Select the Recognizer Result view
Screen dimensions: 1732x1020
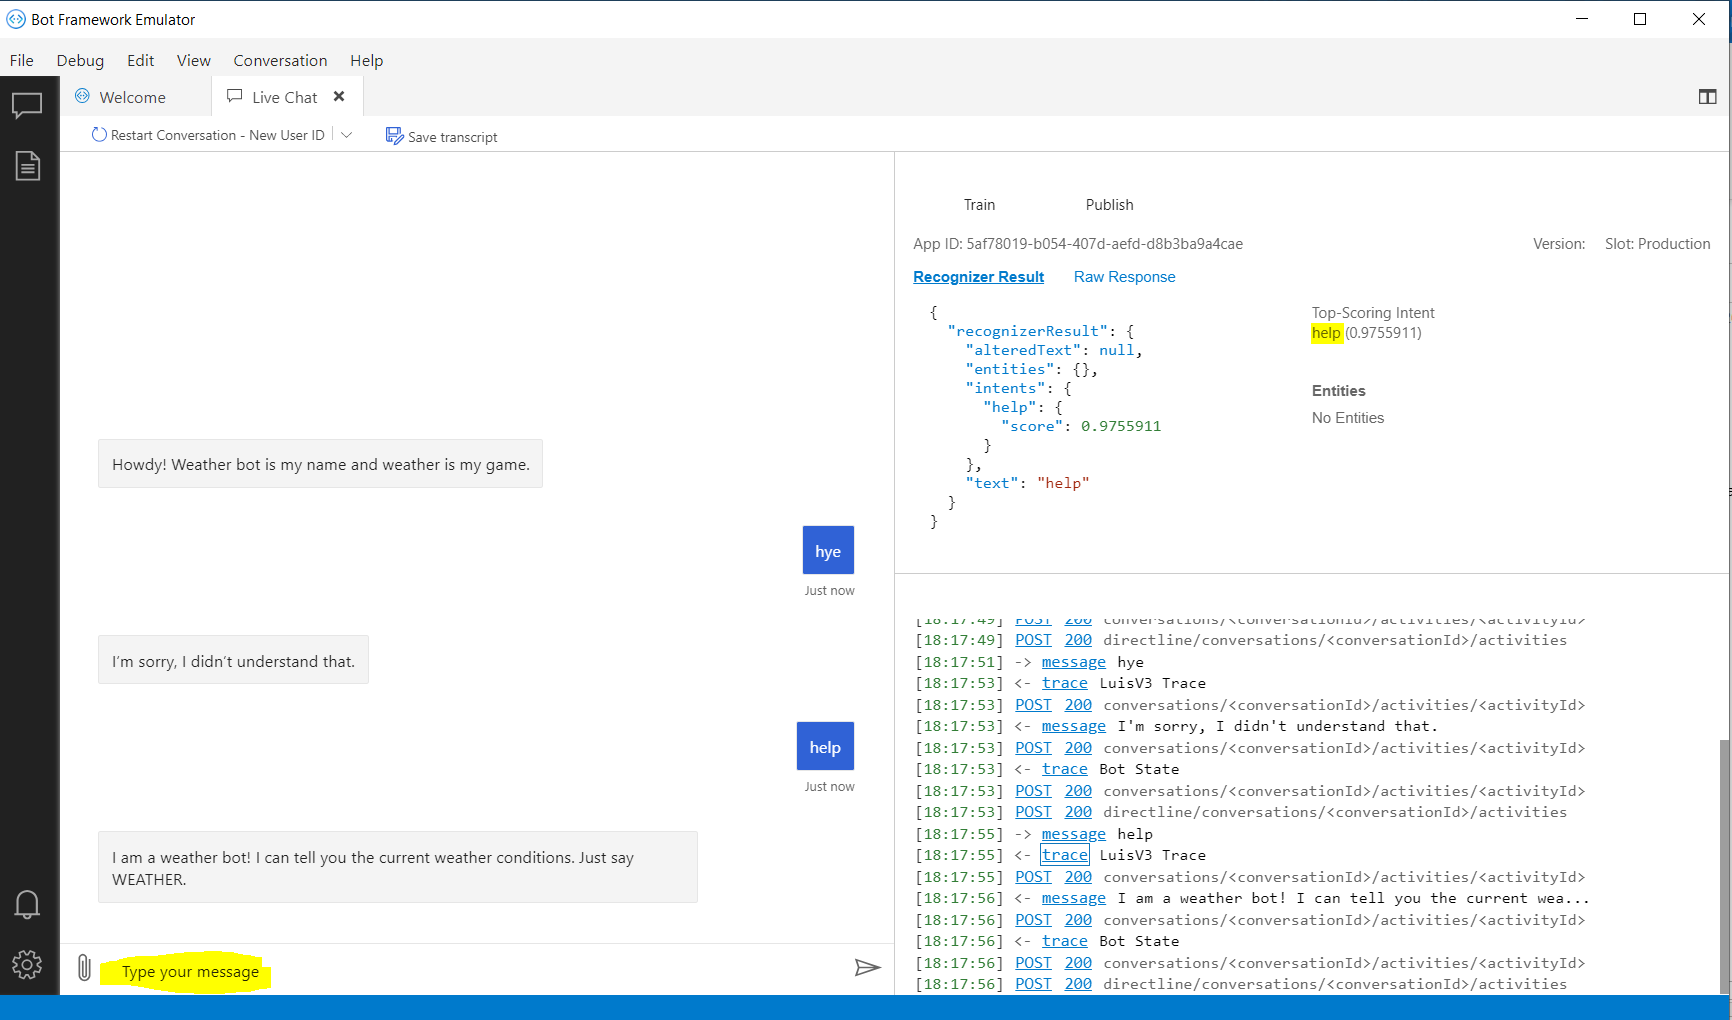[978, 277]
